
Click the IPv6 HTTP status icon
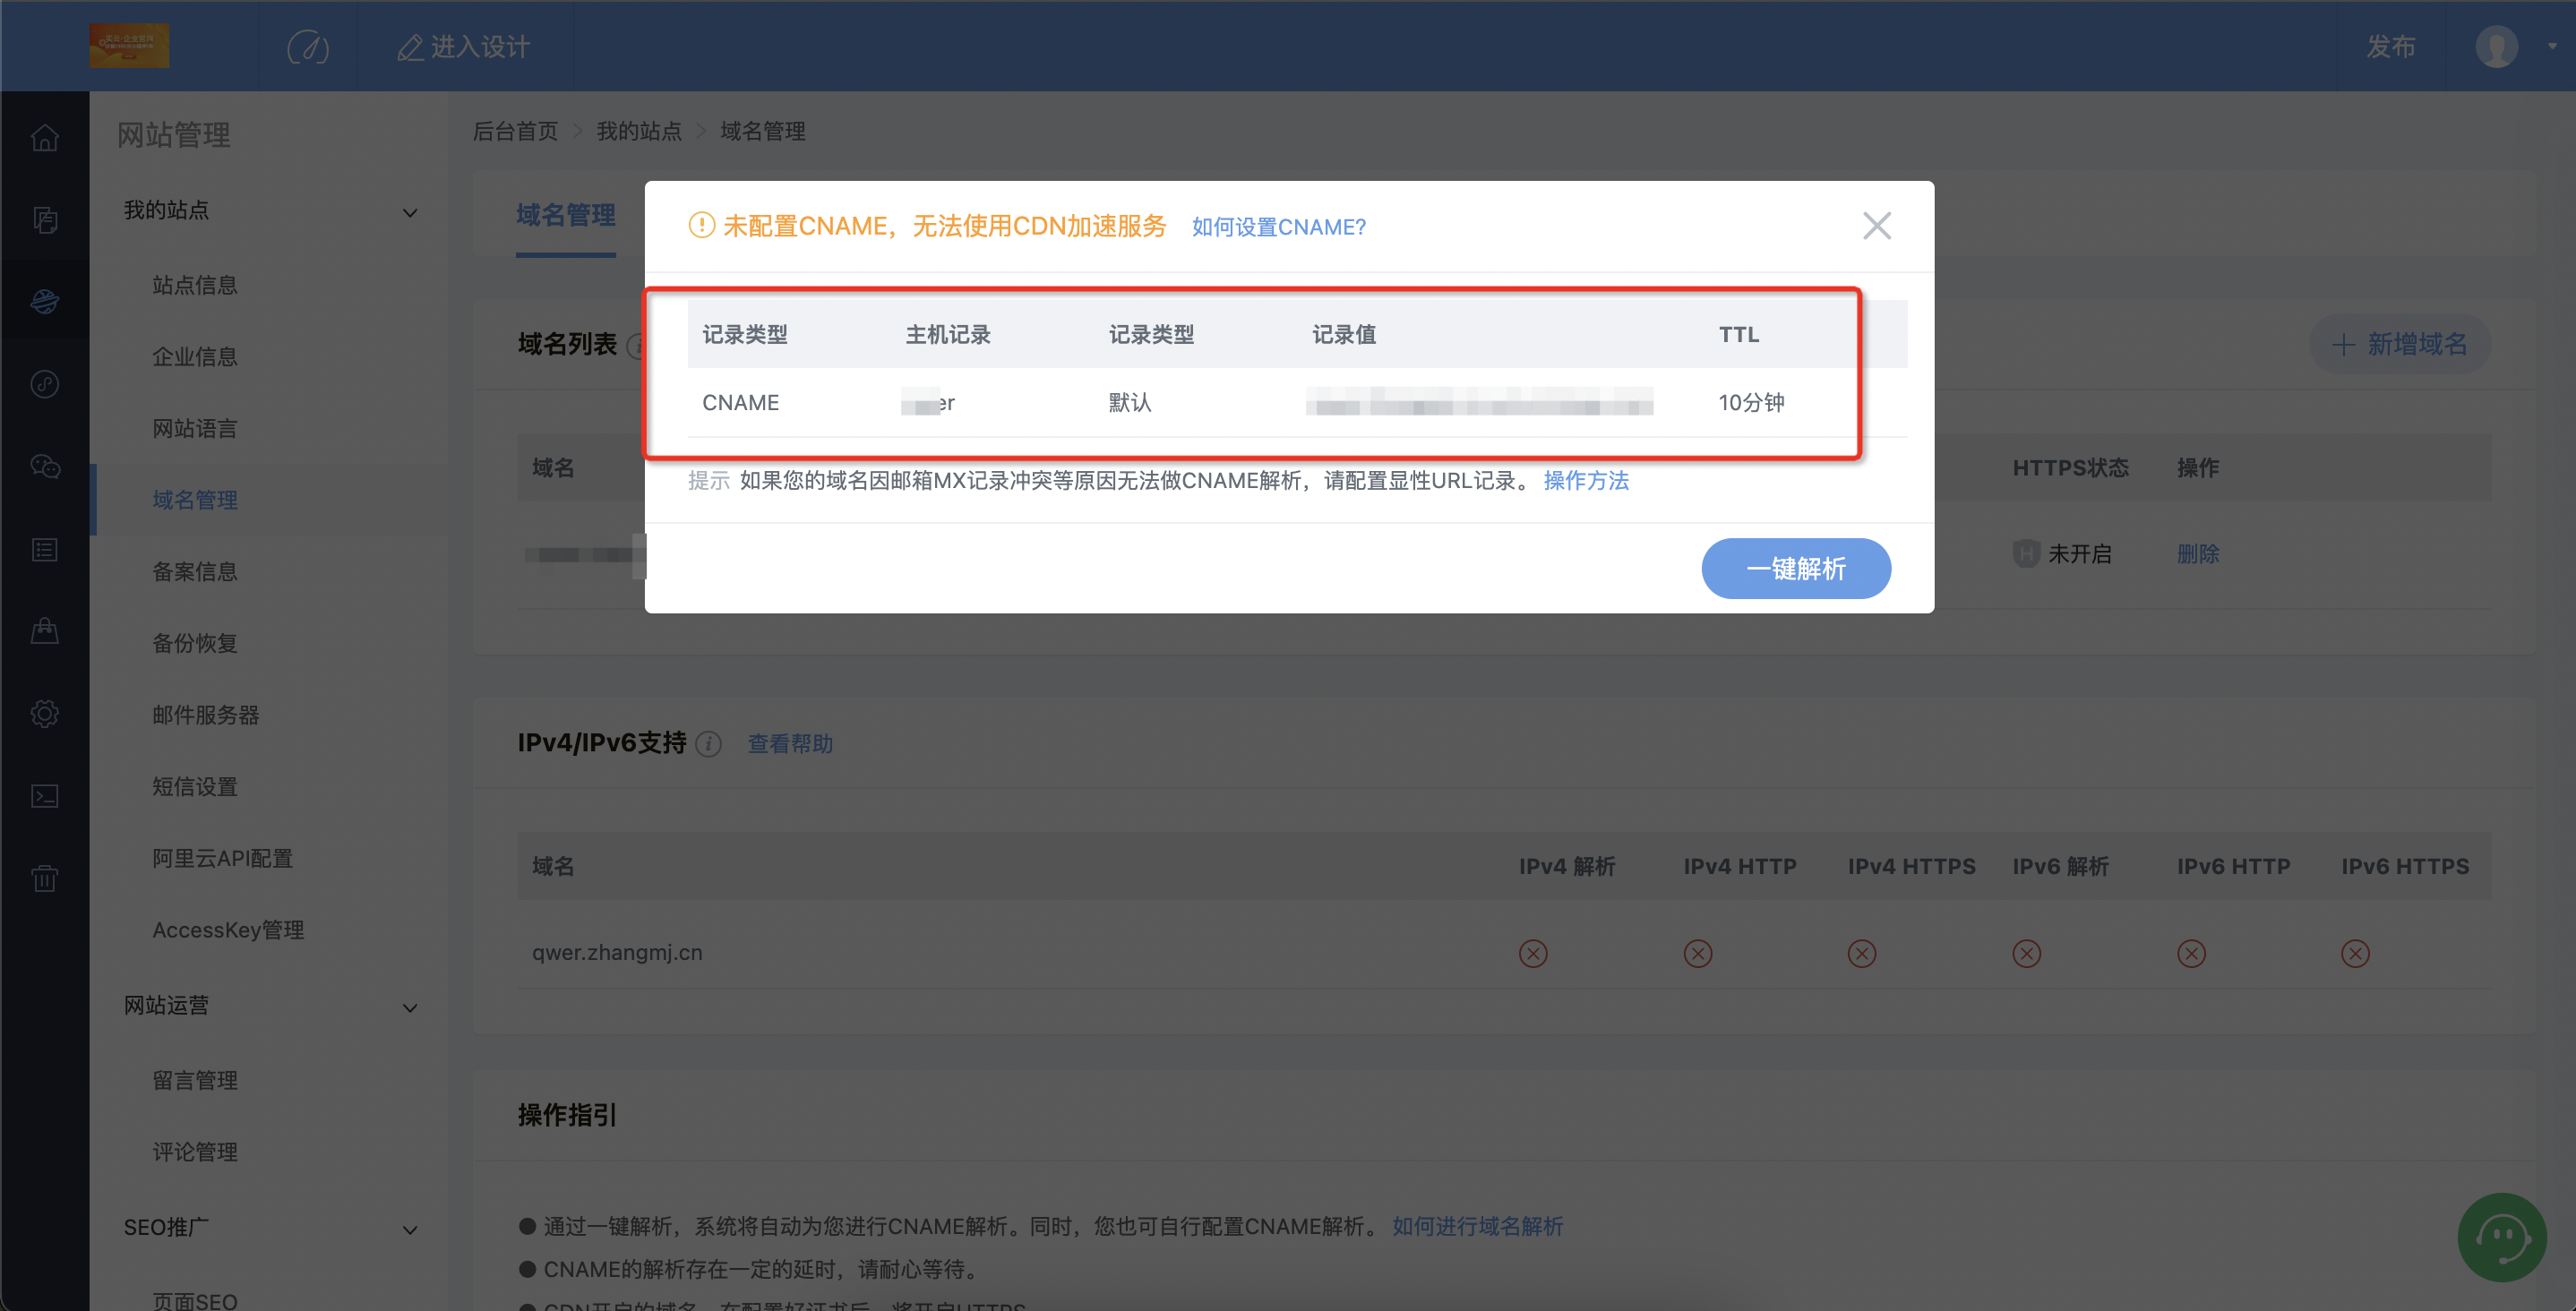tap(2191, 953)
